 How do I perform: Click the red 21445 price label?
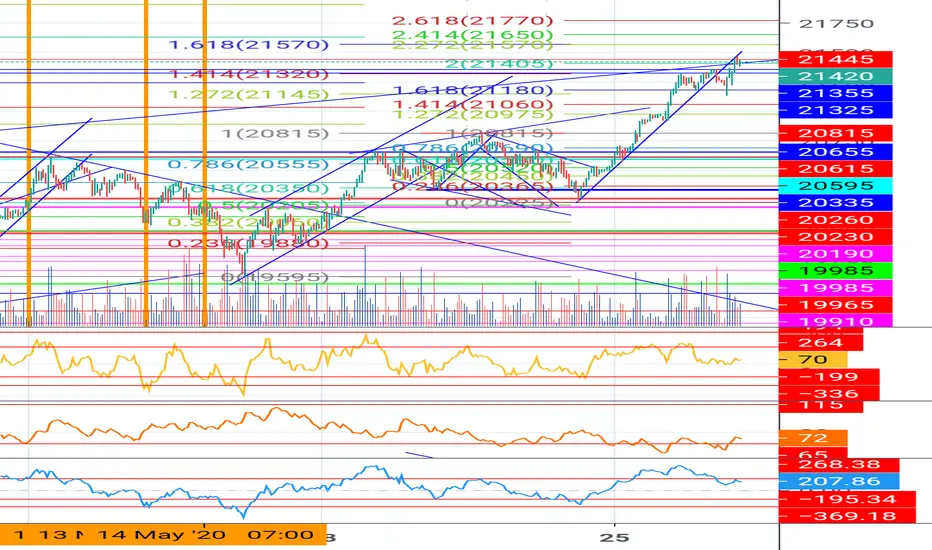(835, 59)
